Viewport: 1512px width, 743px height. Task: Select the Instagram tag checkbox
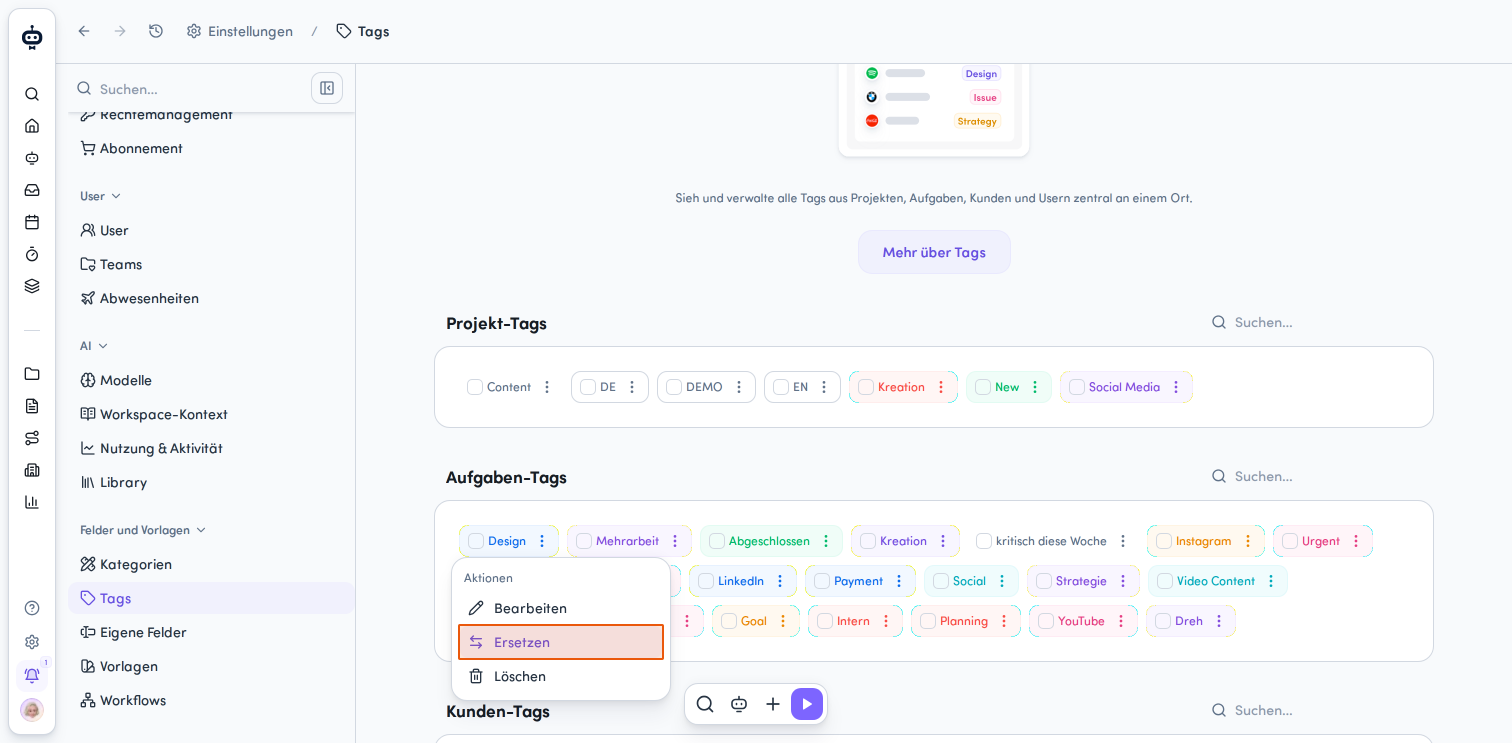coord(1164,541)
